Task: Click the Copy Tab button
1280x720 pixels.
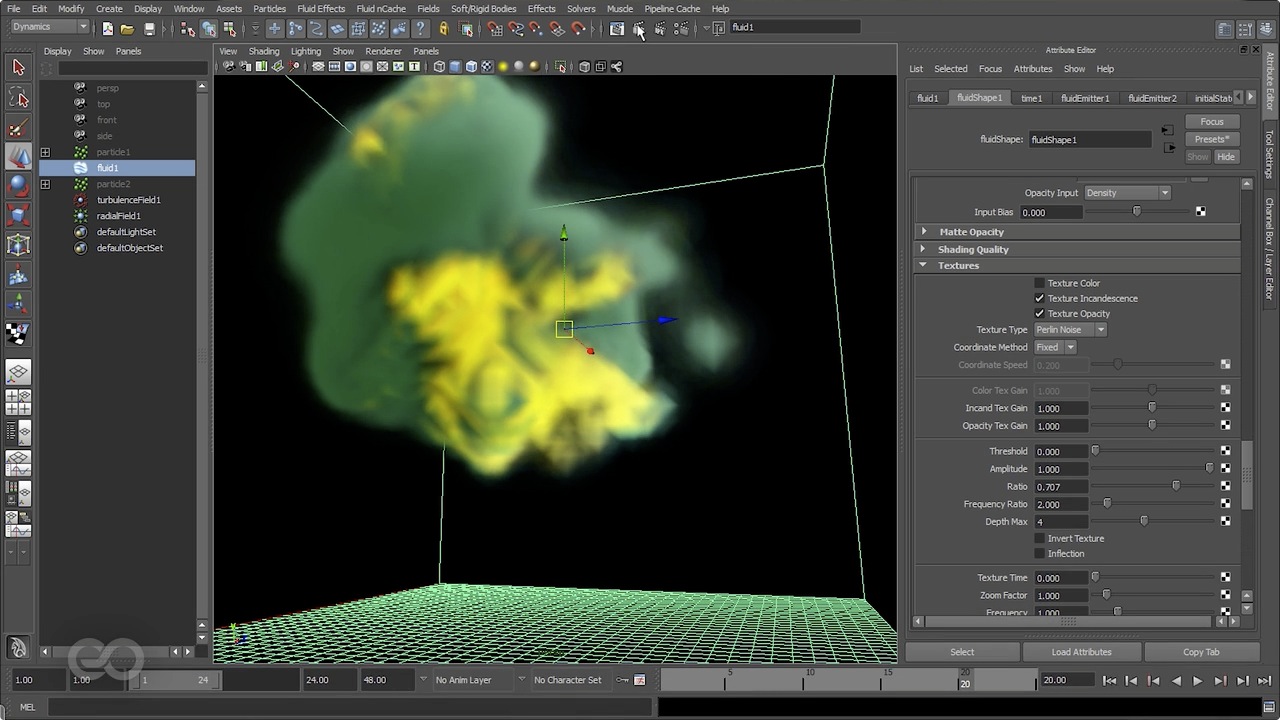Action: pyautogui.click(x=1201, y=651)
